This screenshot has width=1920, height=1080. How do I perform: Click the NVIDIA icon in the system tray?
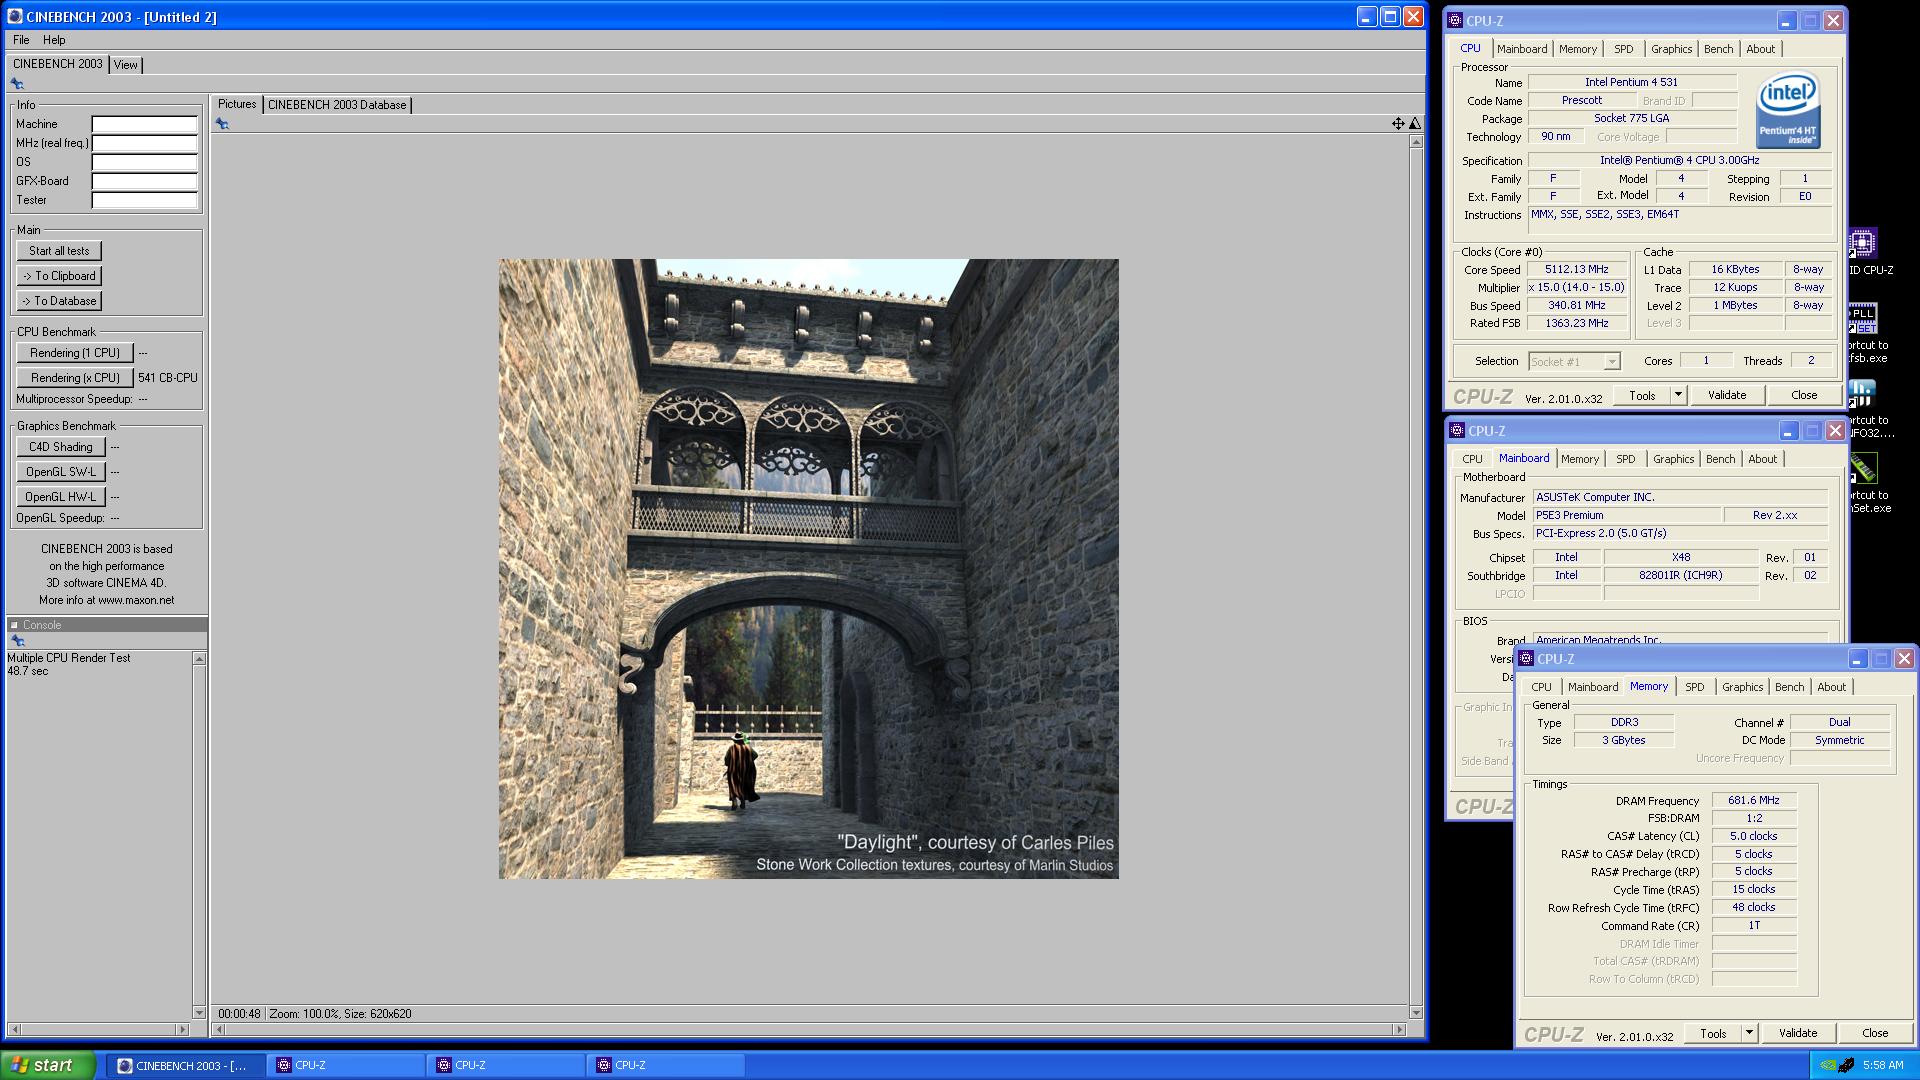tap(1829, 1065)
